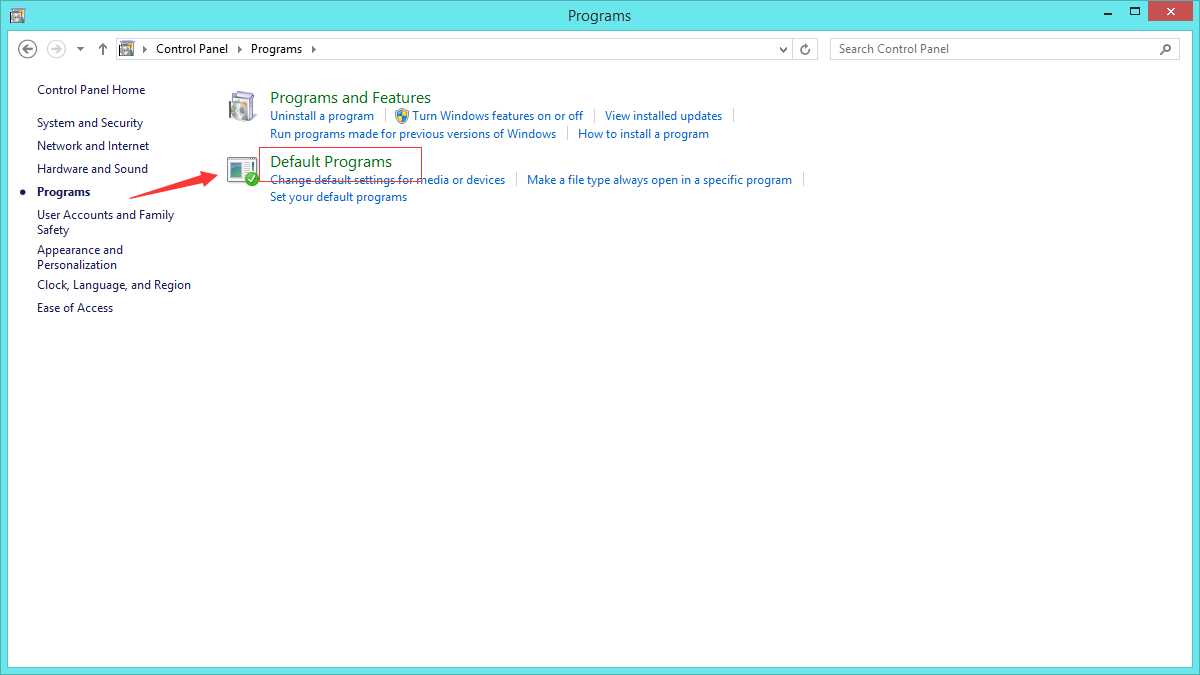Expand the address bar history dropdown
The image size is (1200, 675).
[x=784, y=49]
